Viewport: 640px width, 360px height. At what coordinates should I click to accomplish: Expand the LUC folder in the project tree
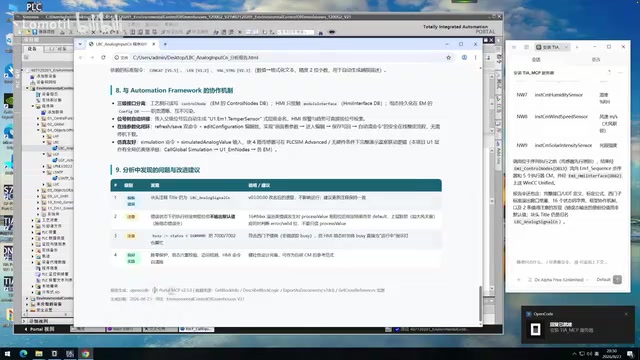point(44,184)
